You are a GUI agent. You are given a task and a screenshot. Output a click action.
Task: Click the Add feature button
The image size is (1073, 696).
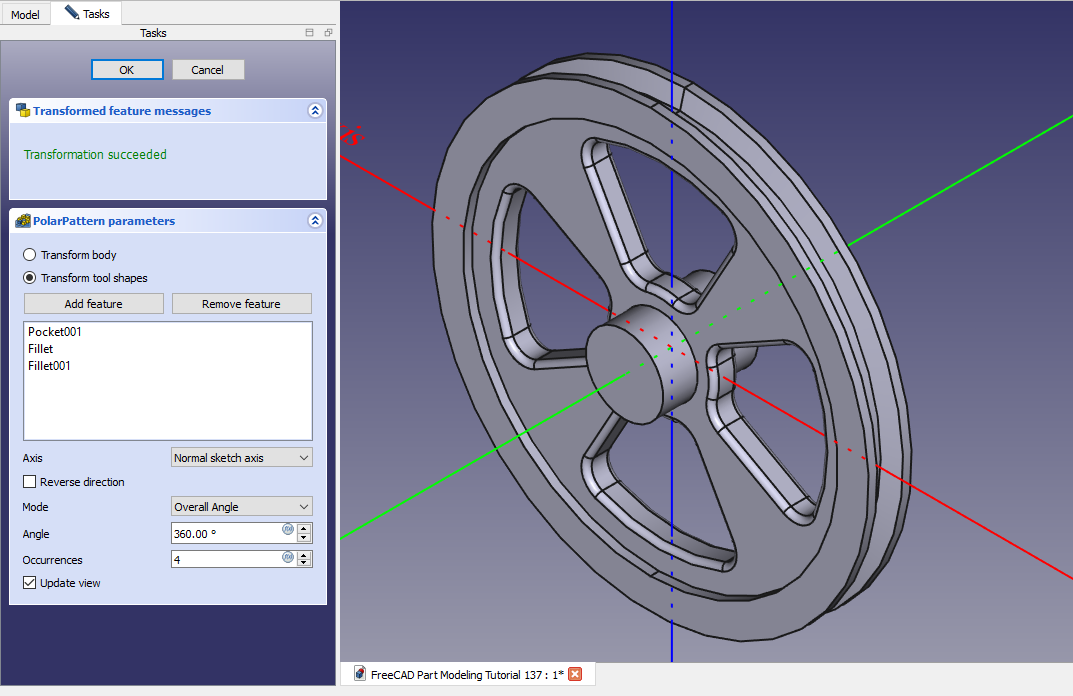click(93, 304)
